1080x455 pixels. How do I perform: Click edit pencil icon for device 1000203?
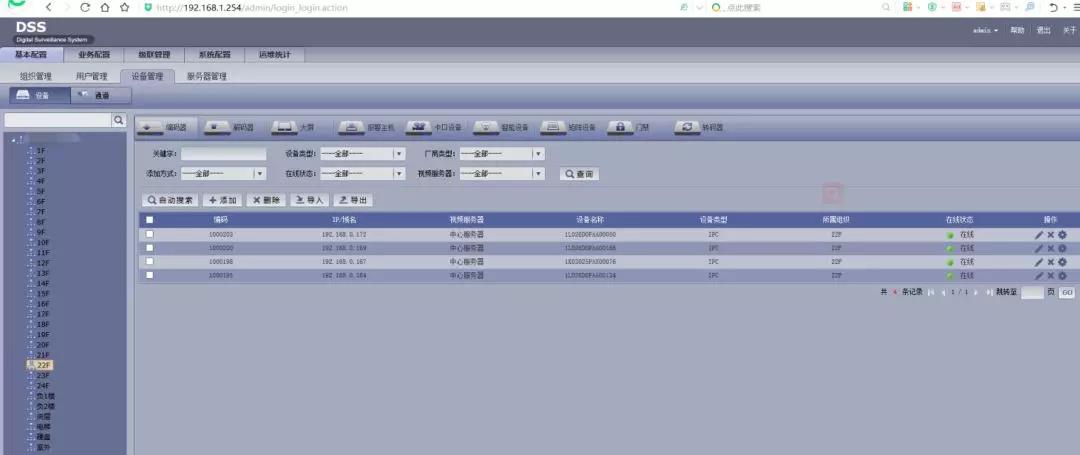click(1038, 234)
